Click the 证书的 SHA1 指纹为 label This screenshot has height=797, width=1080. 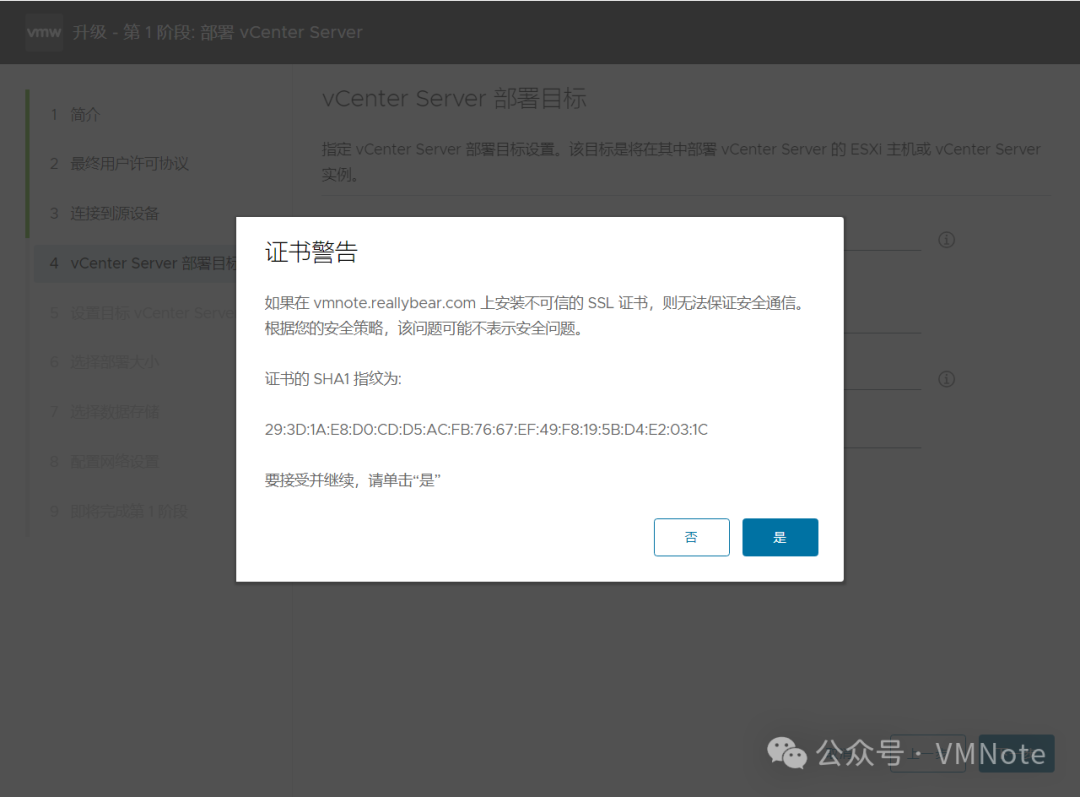pos(333,379)
